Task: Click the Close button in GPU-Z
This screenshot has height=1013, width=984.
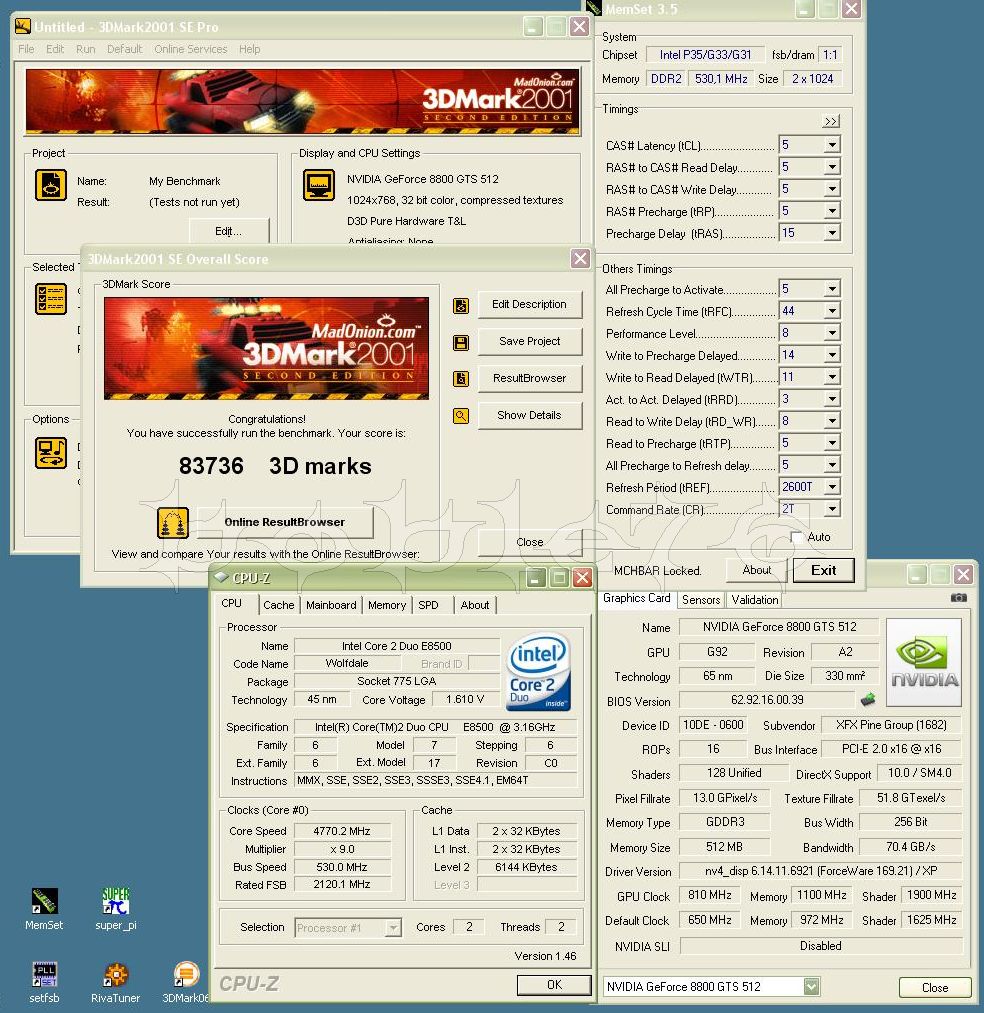Action: (x=935, y=987)
